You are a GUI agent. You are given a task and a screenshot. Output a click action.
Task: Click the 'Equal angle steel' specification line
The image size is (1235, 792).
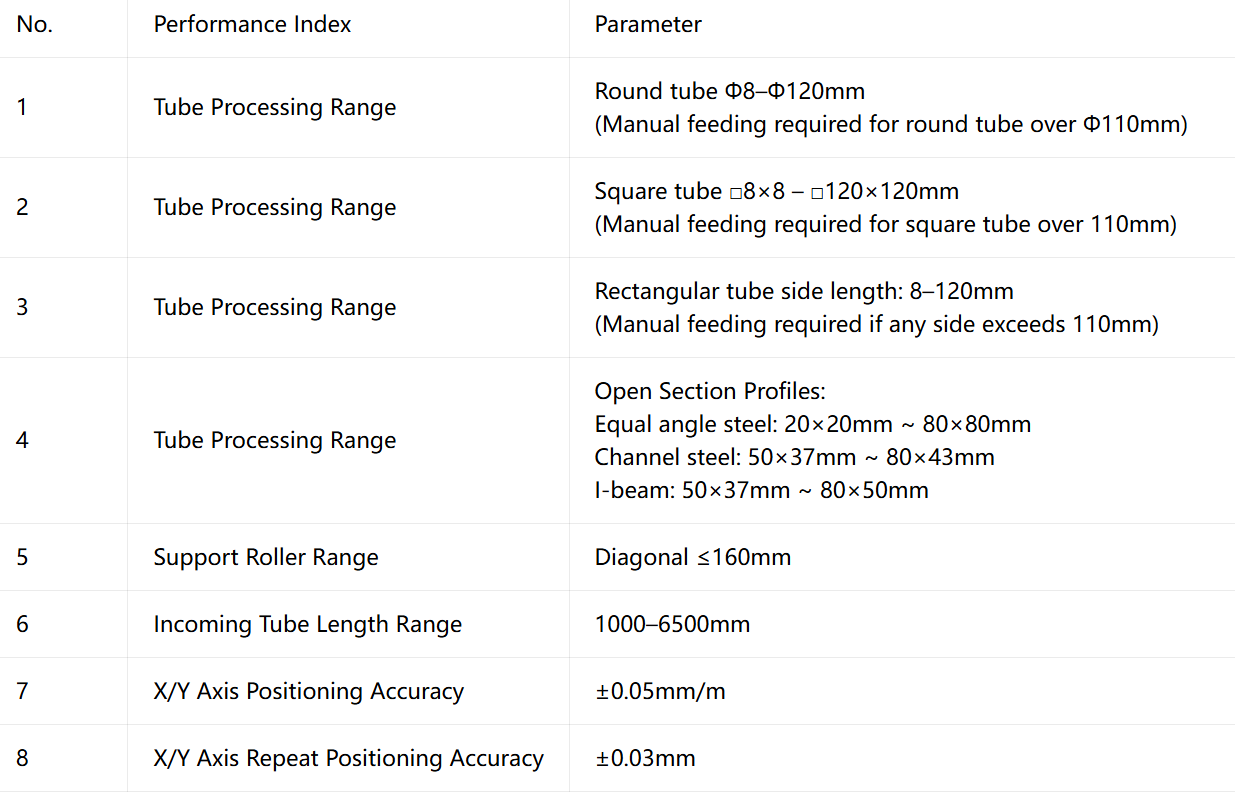tap(813, 424)
